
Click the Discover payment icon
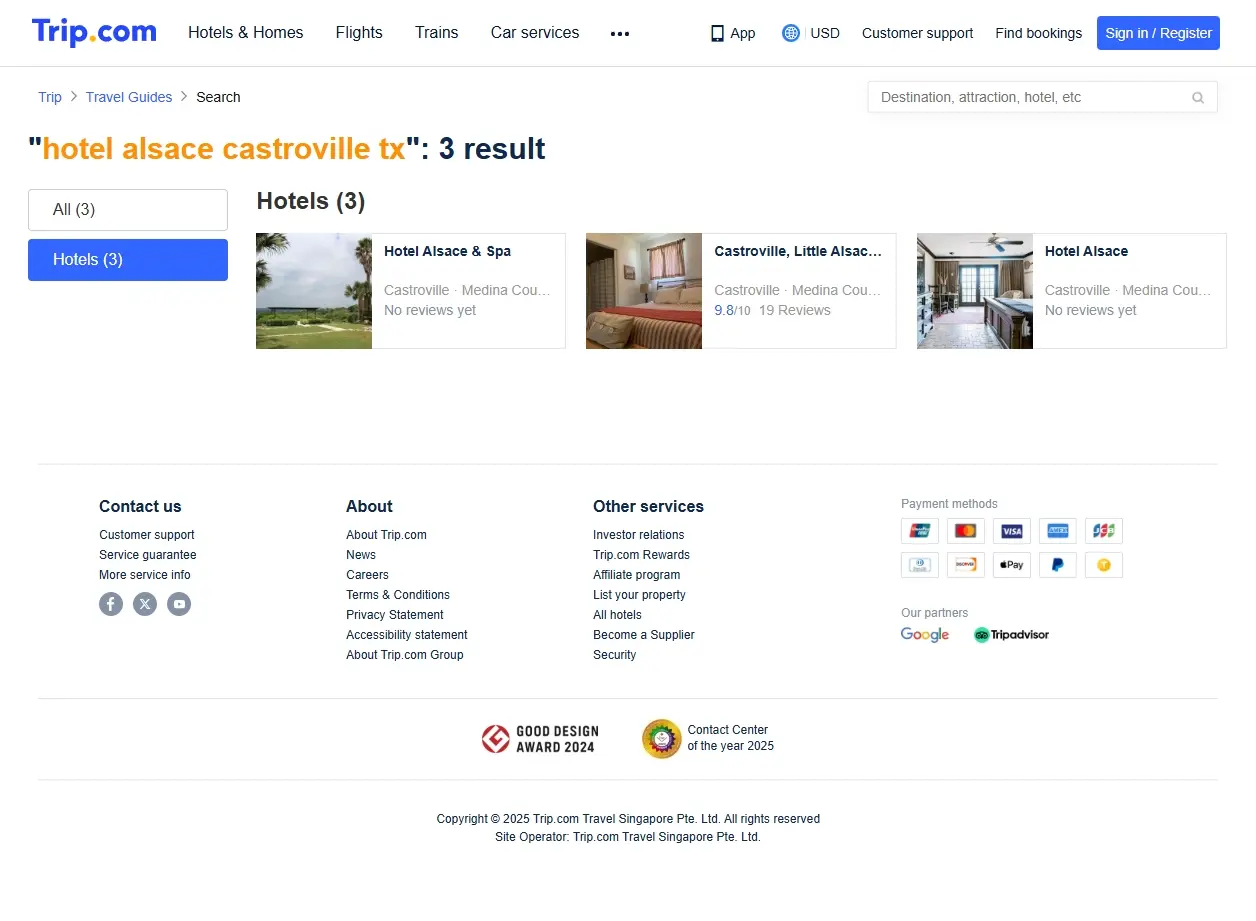pos(966,565)
